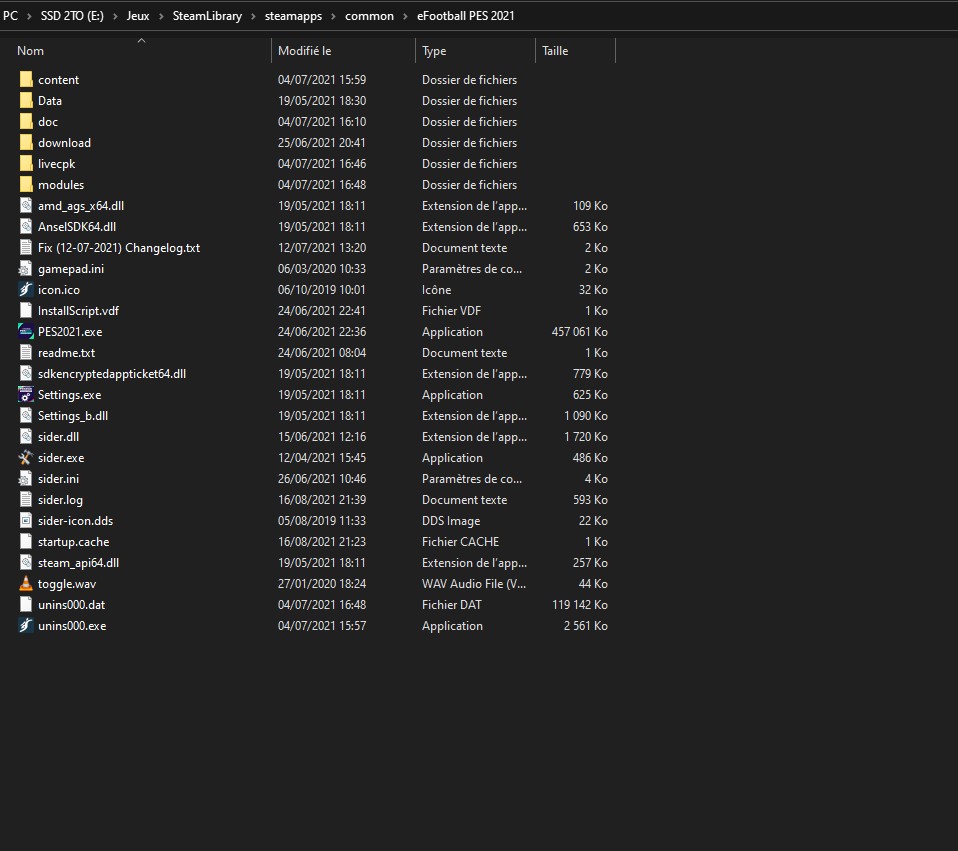Image resolution: width=958 pixels, height=851 pixels.
Task: Click the content folder icon
Action: pyautogui.click(x=26, y=79)
